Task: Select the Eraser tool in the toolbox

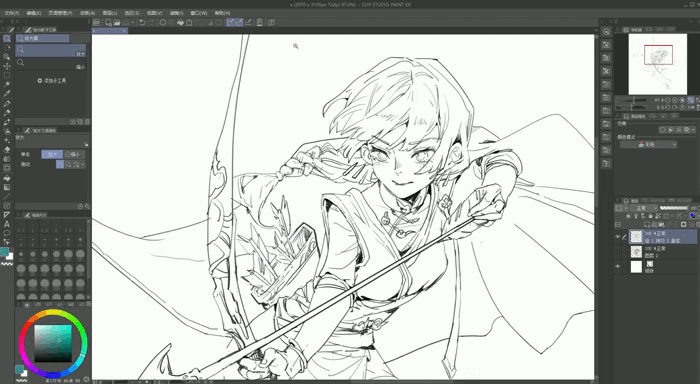Action: point(7,150)
